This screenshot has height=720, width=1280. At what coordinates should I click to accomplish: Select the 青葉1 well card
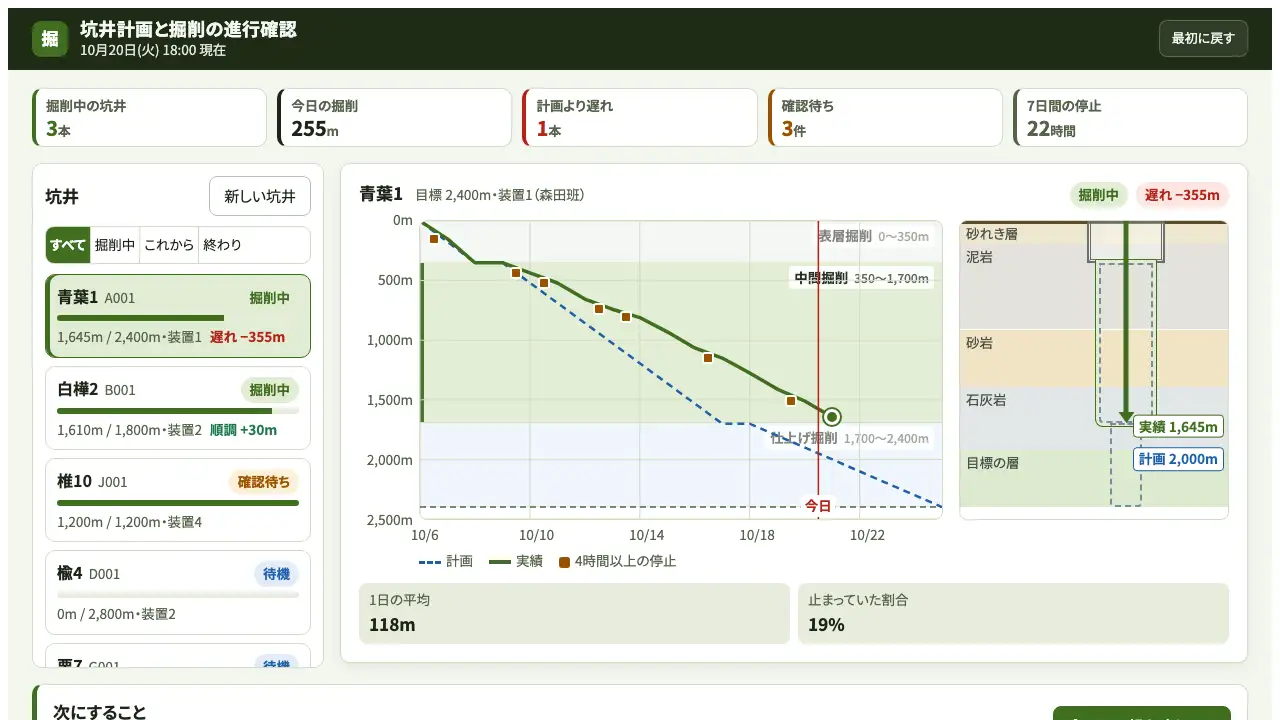[178, 316]
